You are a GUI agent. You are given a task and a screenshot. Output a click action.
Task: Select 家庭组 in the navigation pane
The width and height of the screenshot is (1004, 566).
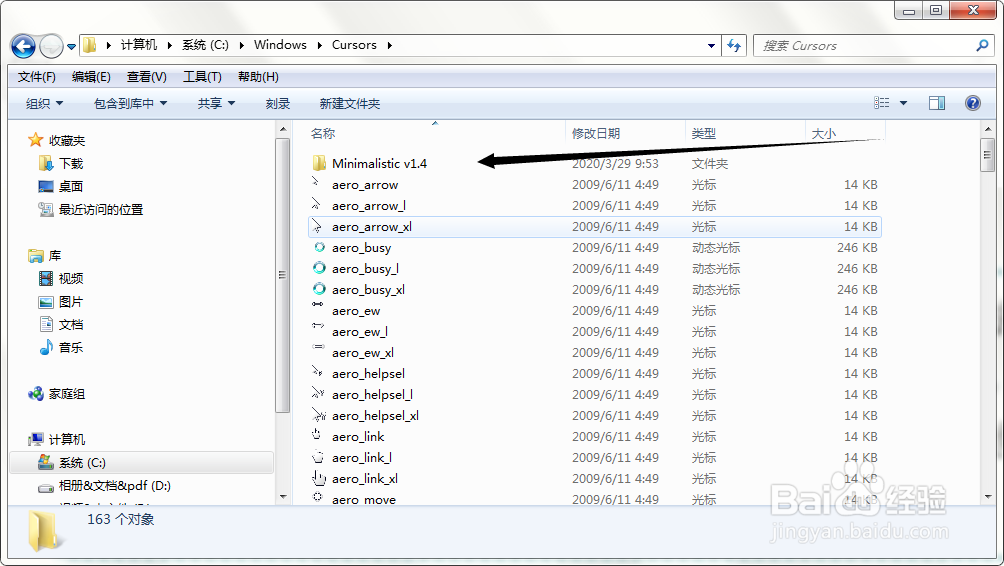67,394
